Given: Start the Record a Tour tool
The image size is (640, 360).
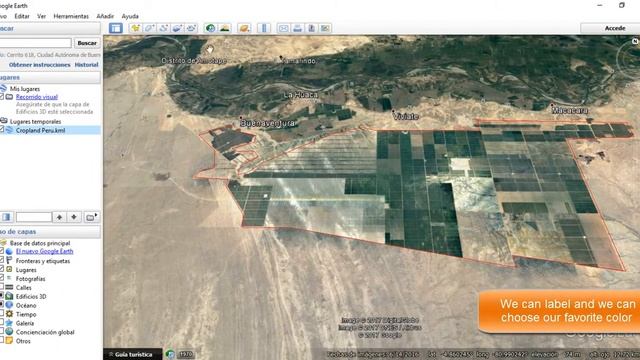Looking at the screenshot, I should [x=191, y=28].
